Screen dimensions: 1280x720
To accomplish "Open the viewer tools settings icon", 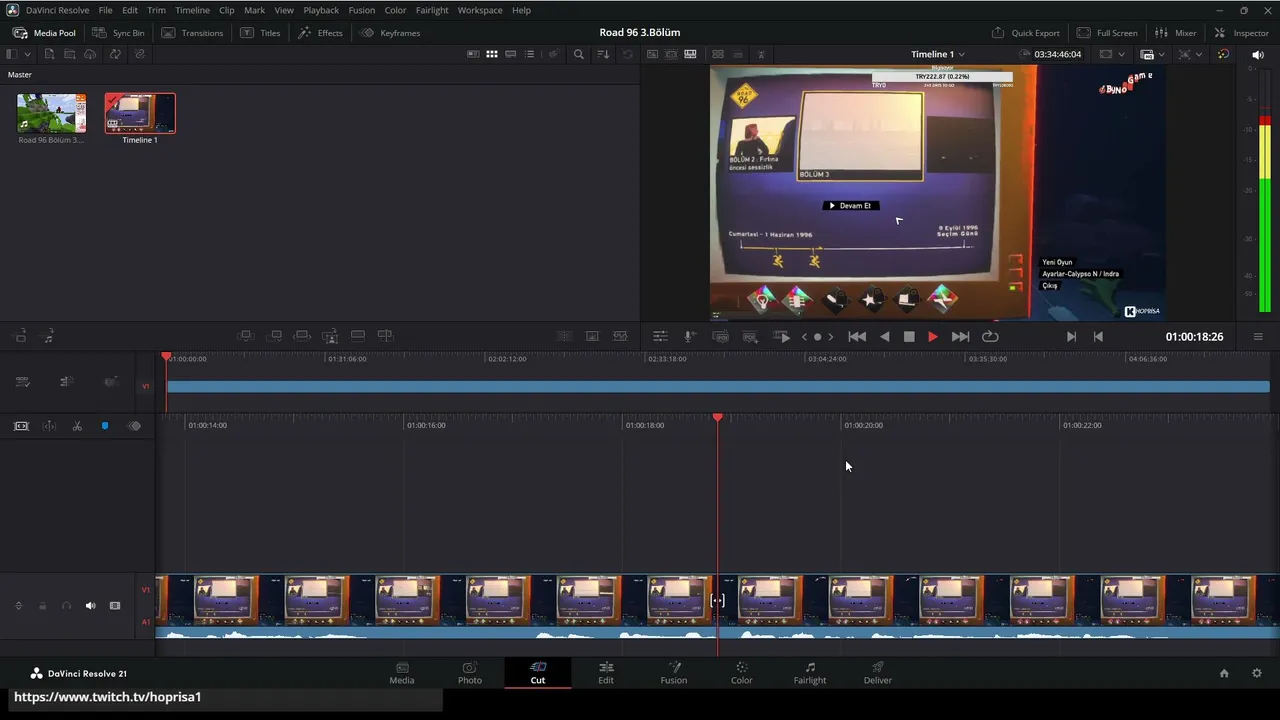I will click(x=660, y=337).
